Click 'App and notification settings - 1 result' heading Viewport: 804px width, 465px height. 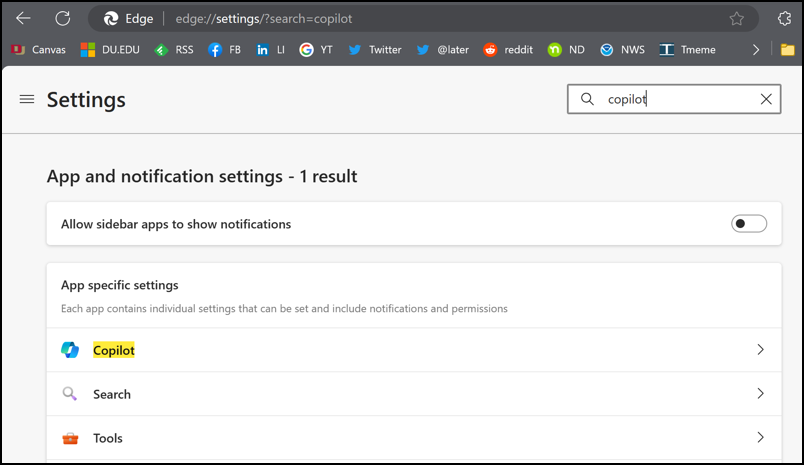pos(202,176)
